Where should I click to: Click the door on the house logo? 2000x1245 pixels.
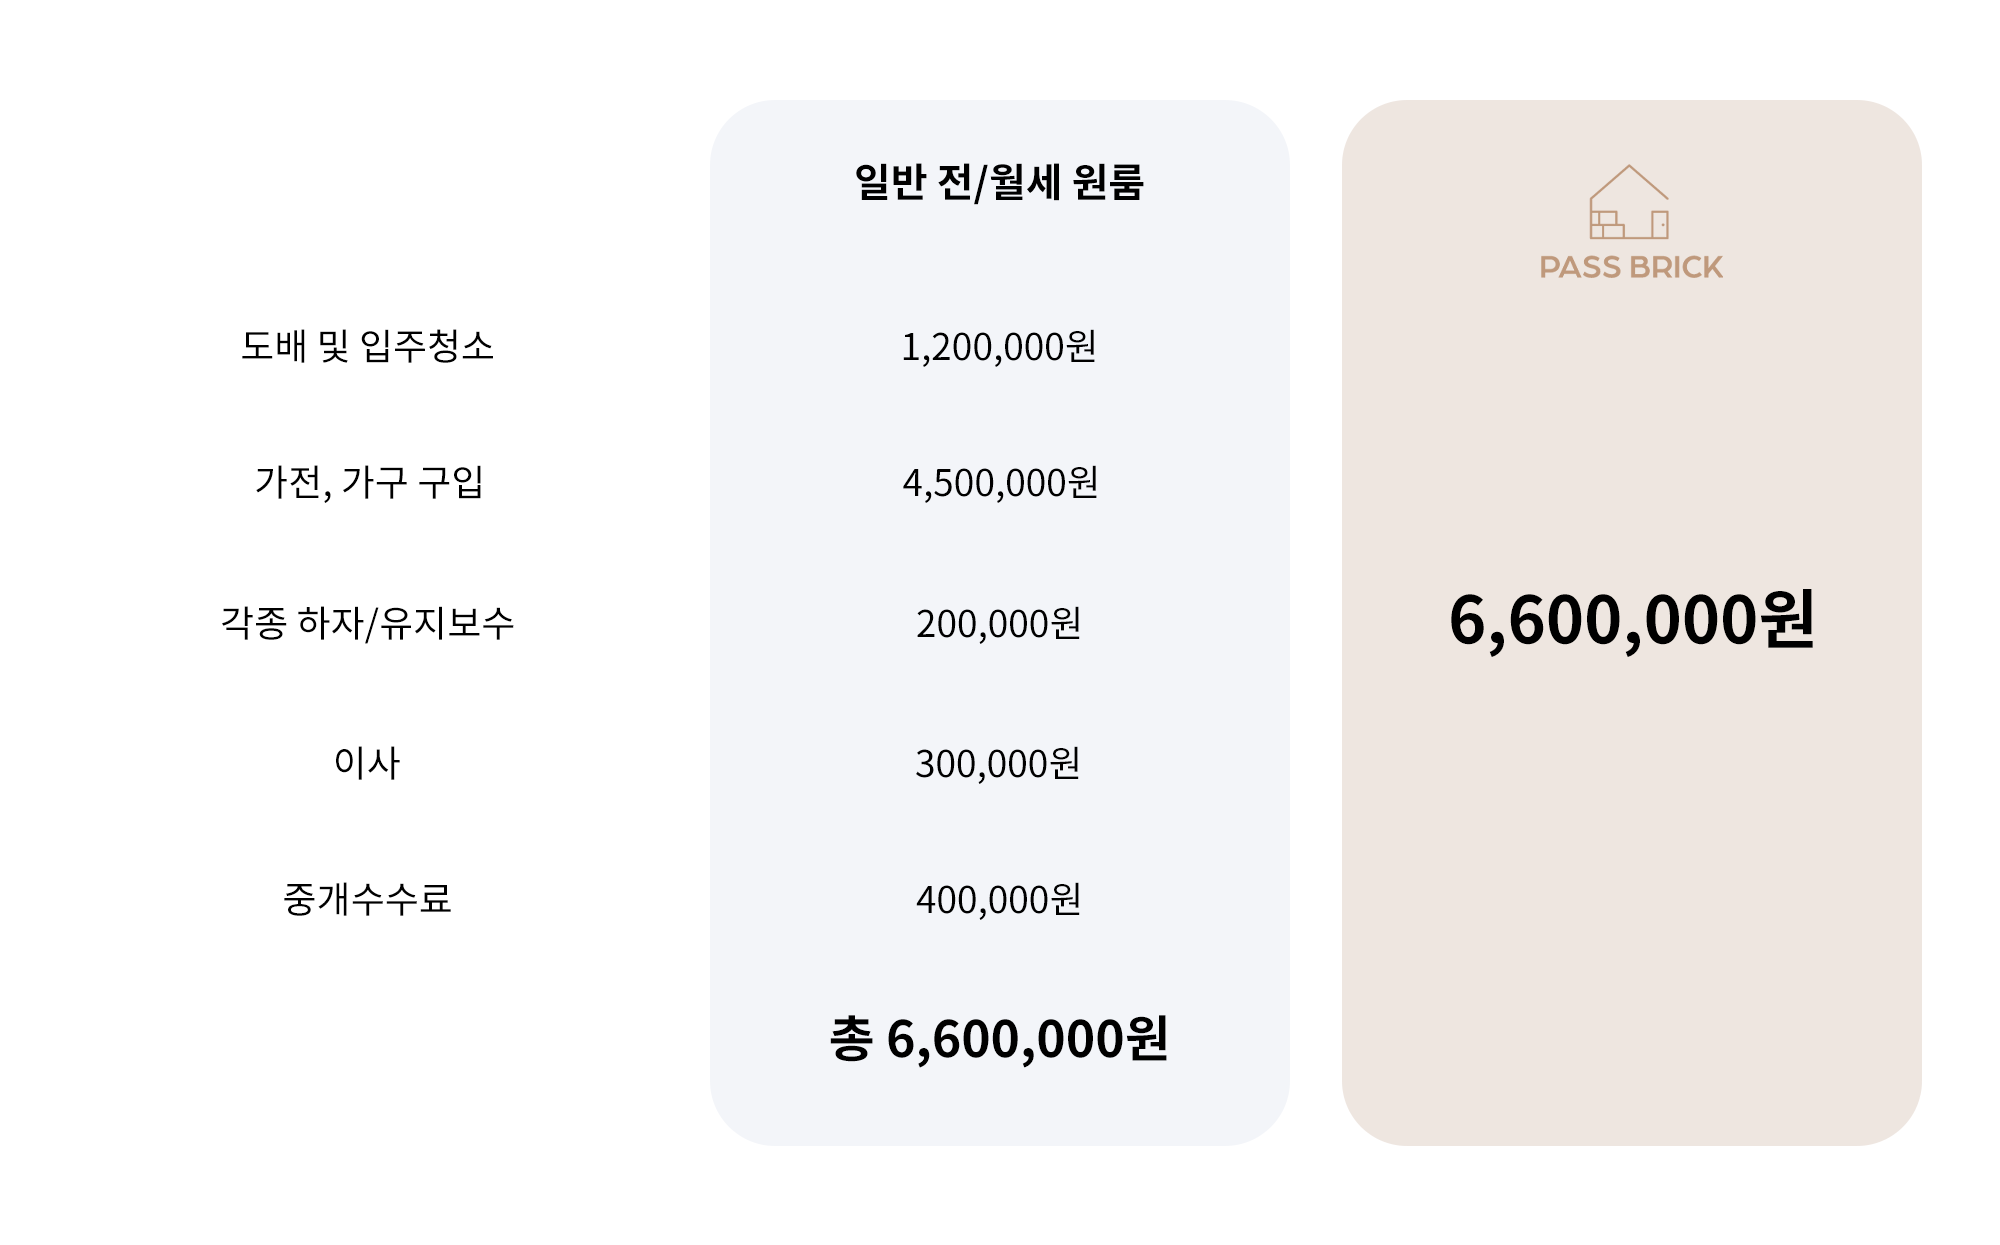(x=1659, y=224)
